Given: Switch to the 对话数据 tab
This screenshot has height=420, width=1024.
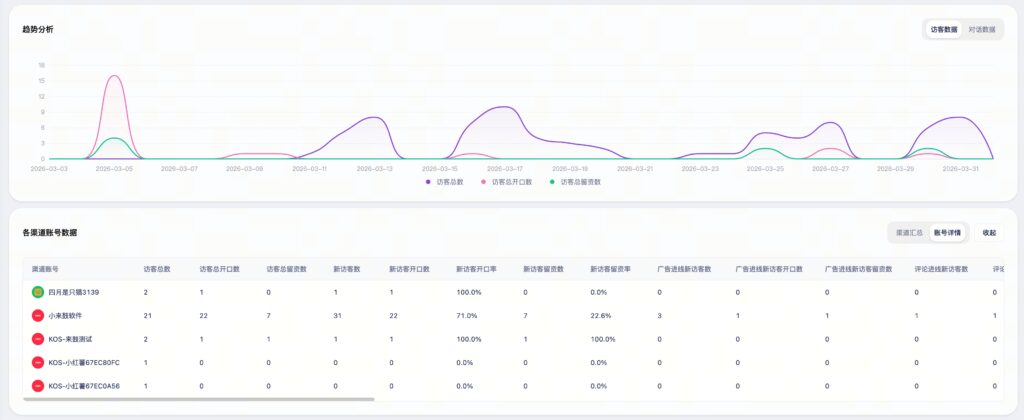Looking at the screenshot, I should coord(981,30).
